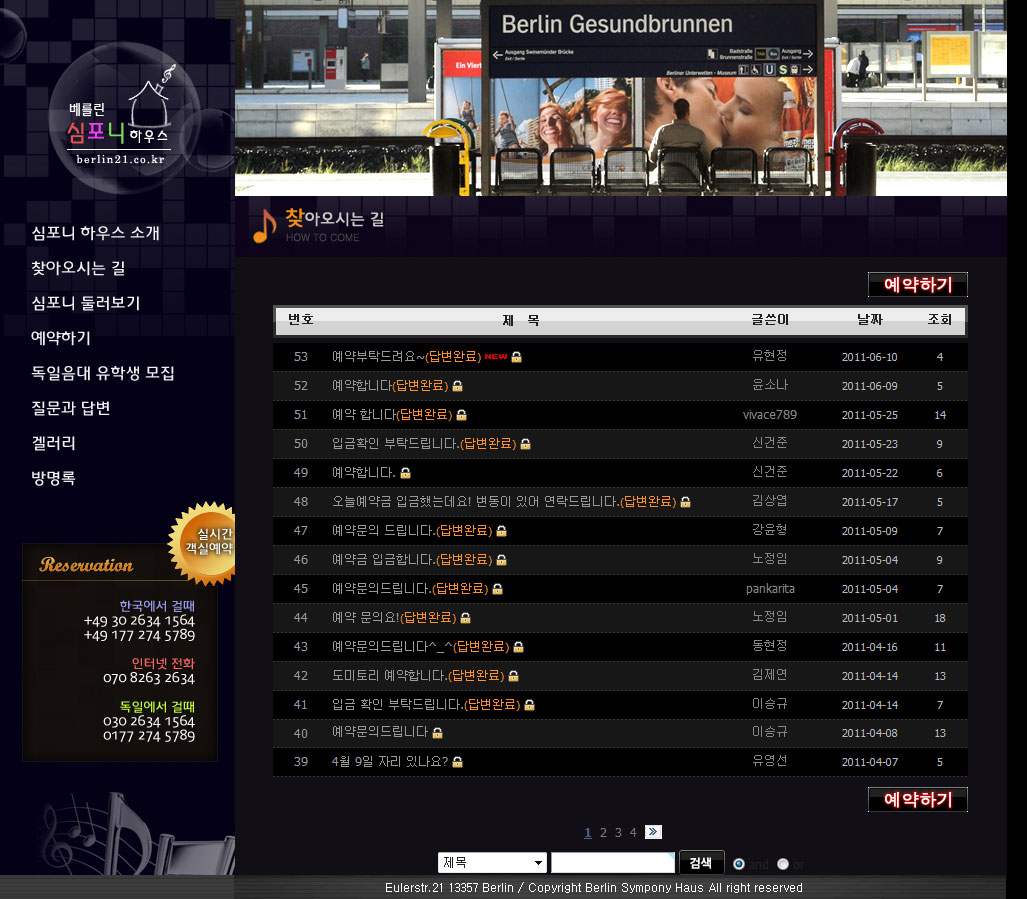Click the Berlin Gesundbrunnen banner photo

tap(620, 98)
